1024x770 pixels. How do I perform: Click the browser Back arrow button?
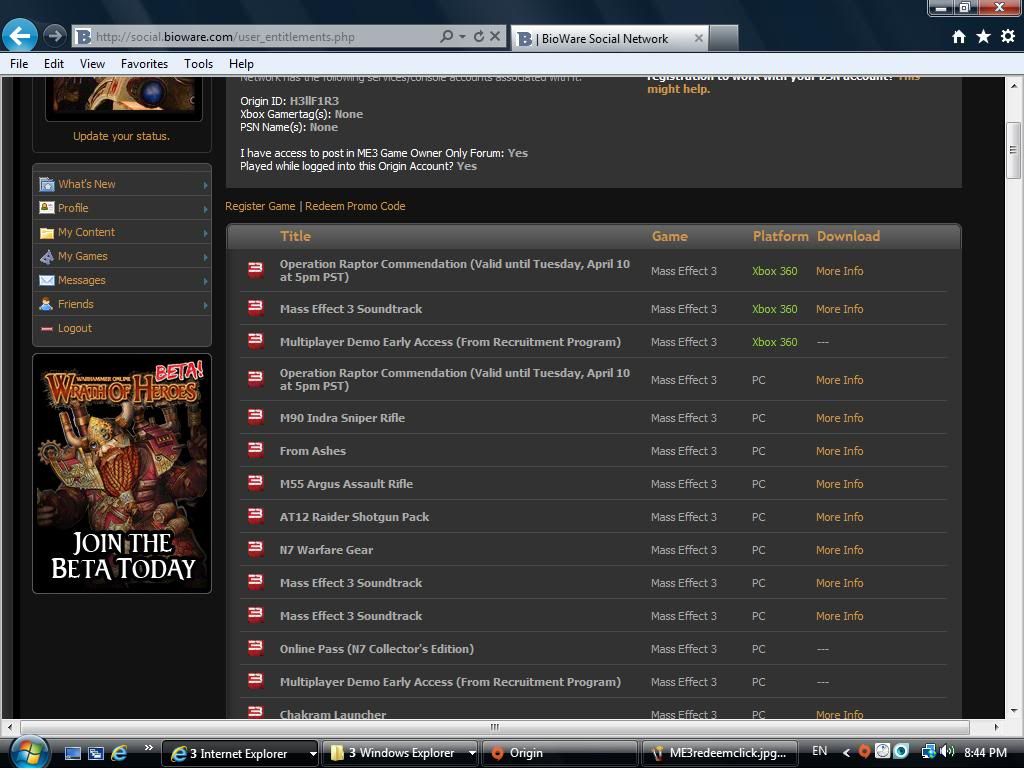[x=20, y=36]
